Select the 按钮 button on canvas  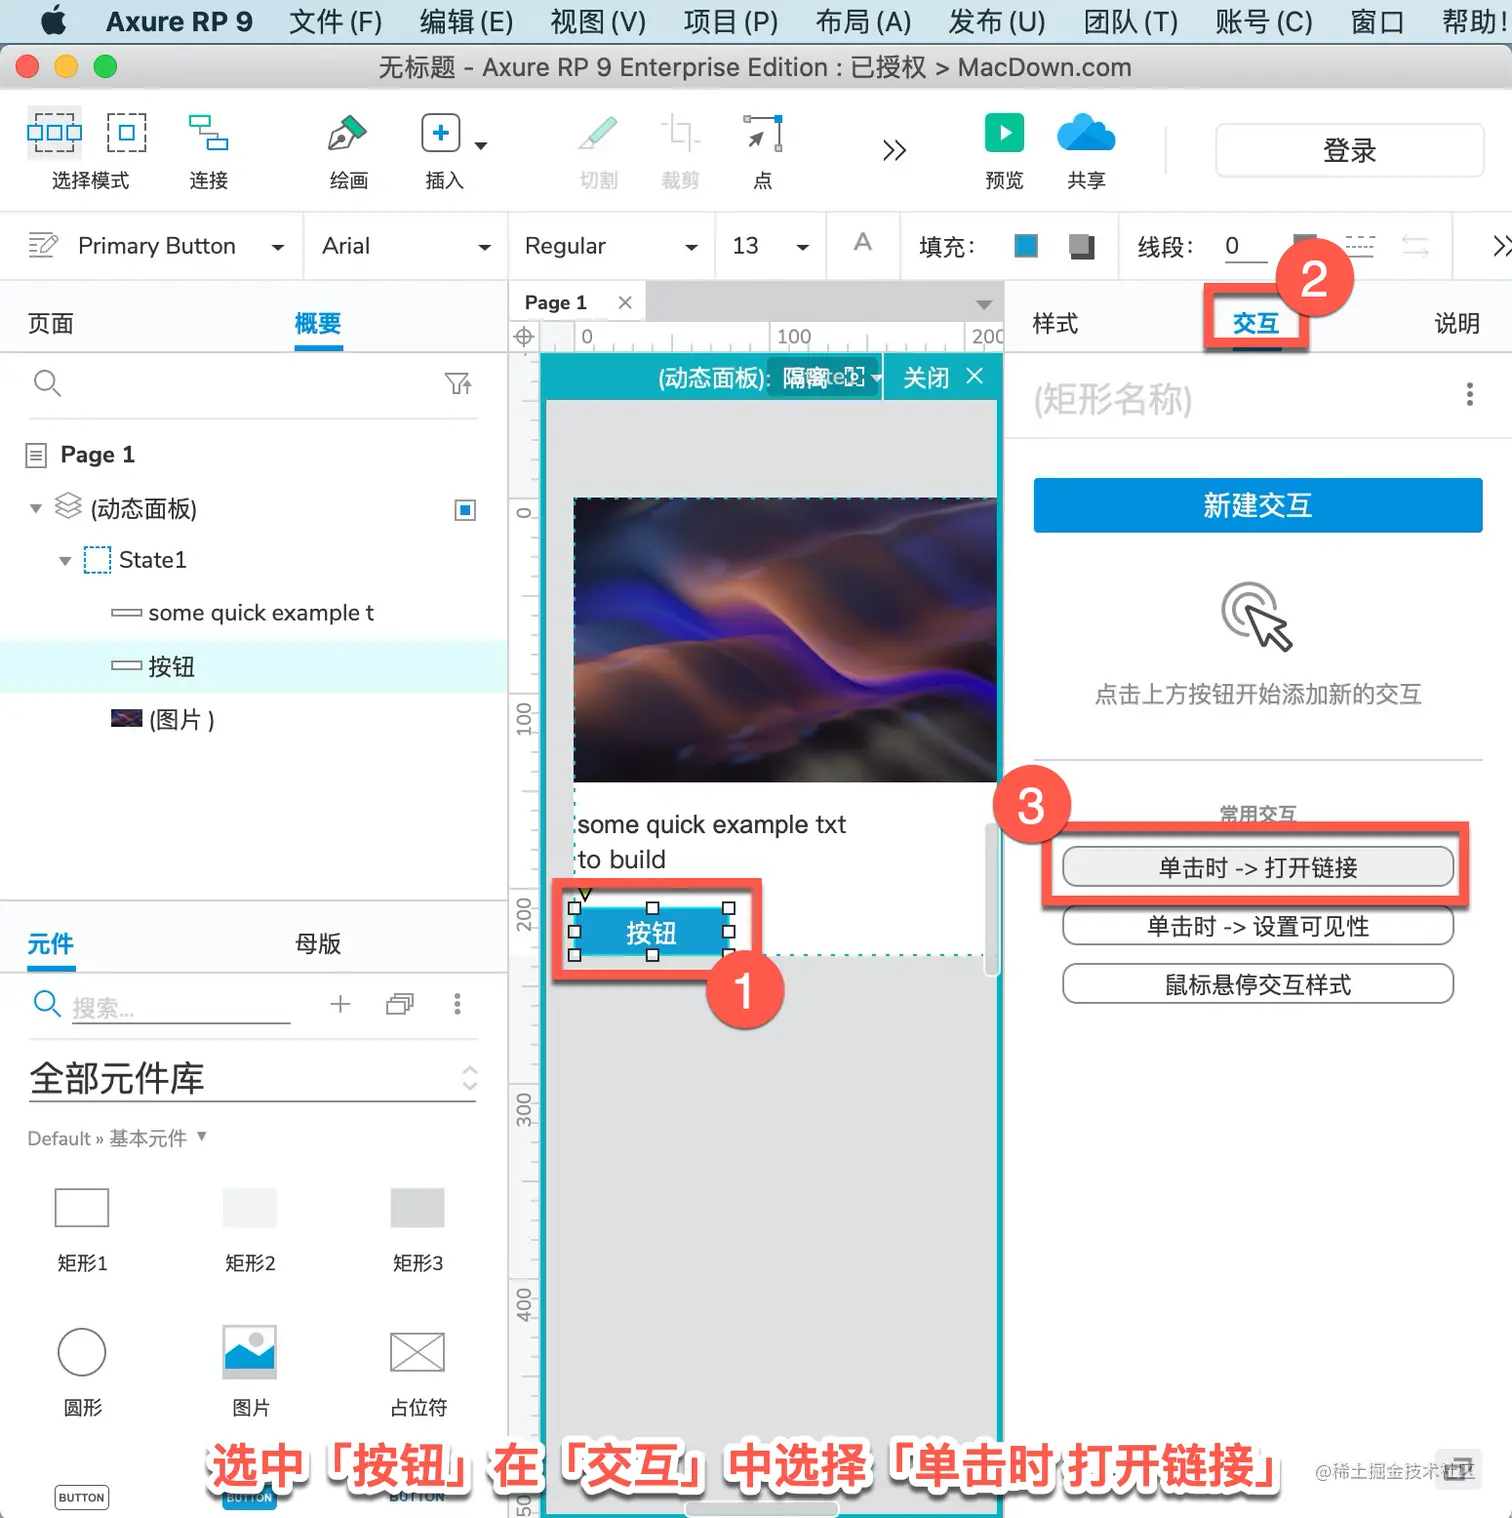pyautogui.click(x=652, y=932)
